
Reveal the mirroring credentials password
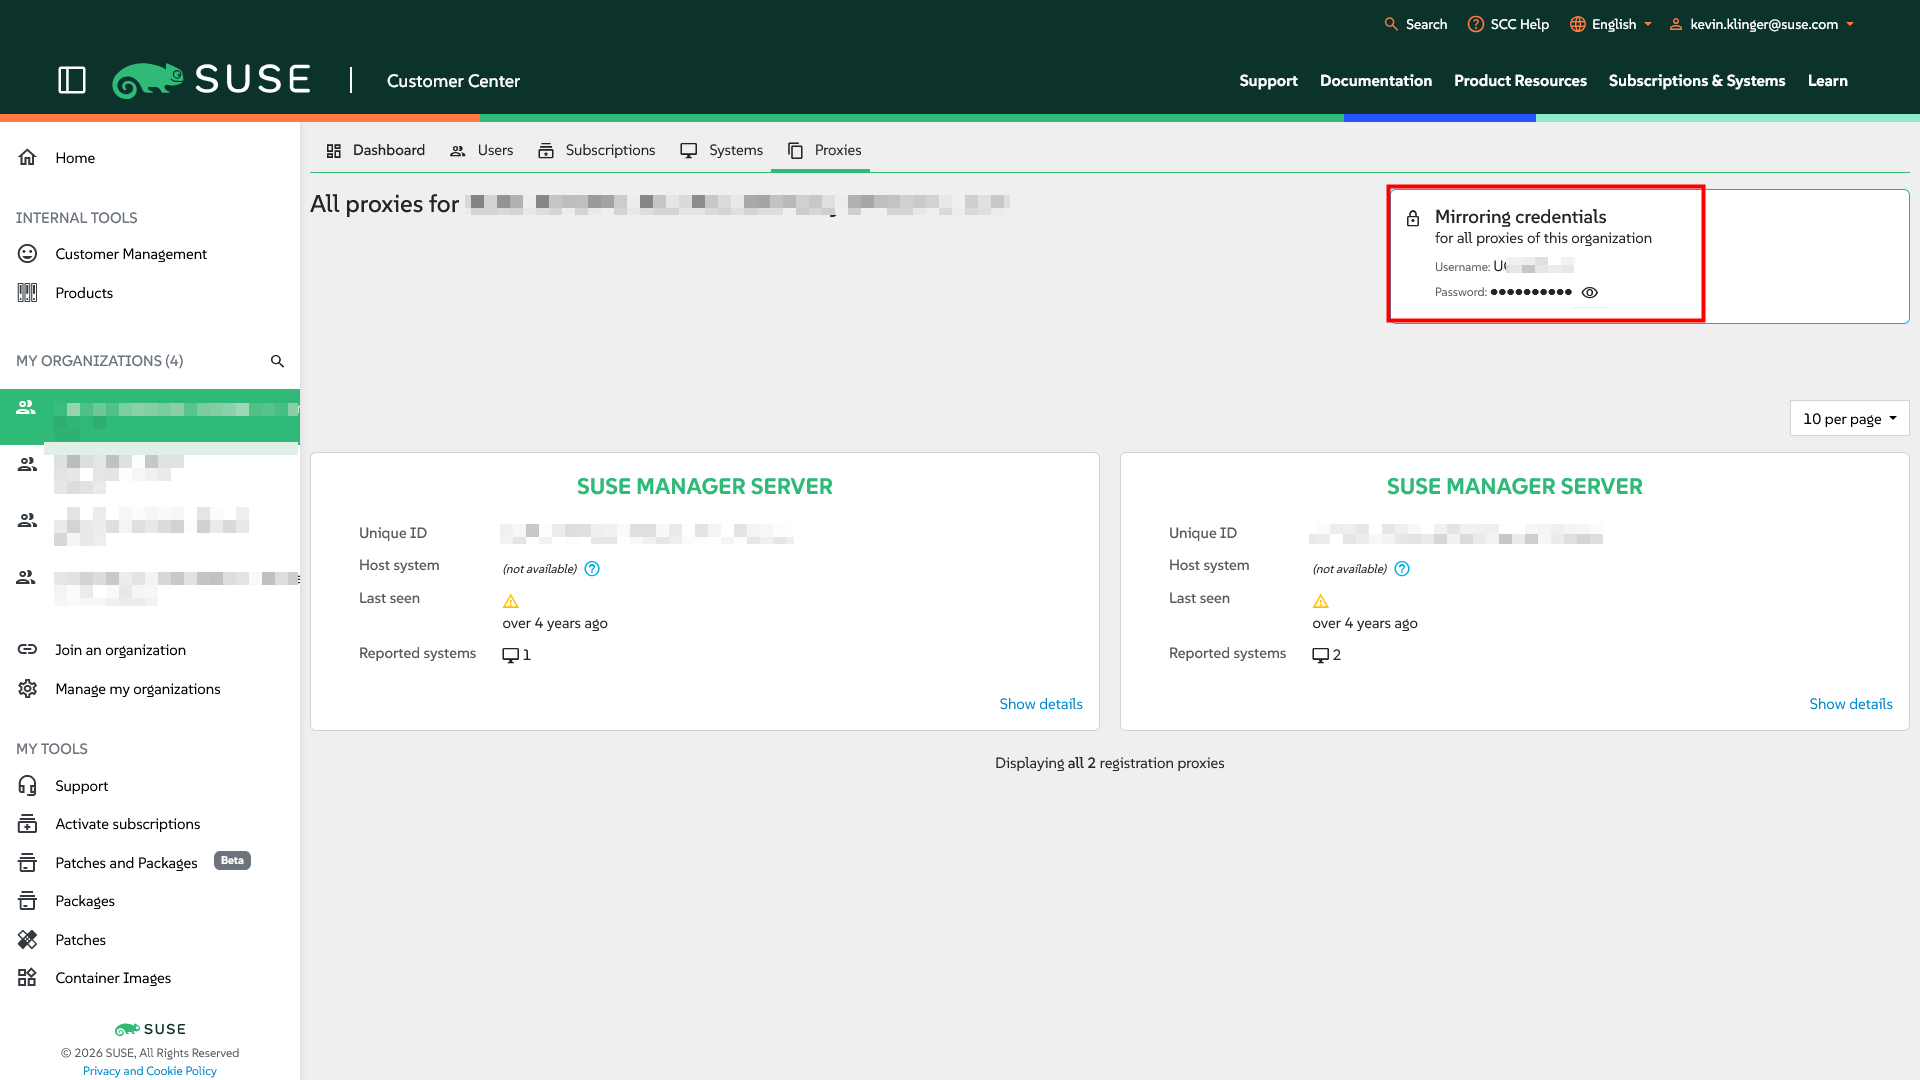[1590, 293]
